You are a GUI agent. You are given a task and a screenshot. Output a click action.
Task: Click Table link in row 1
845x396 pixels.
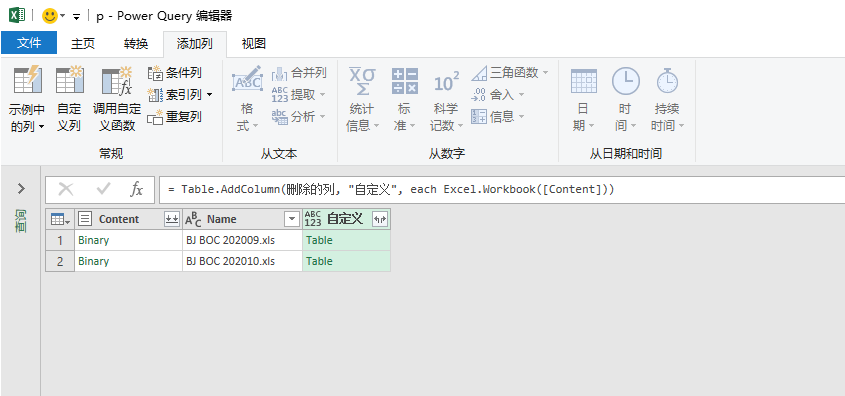[x=319, y=240]
